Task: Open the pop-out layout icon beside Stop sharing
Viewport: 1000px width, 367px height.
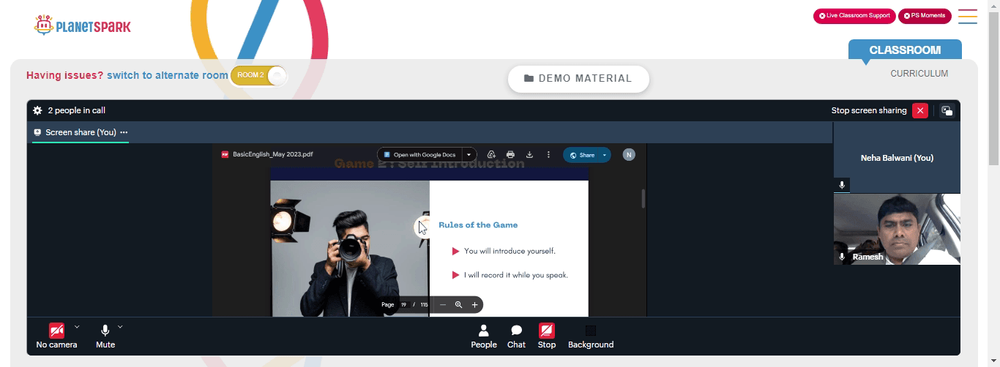Action: (947, 110)
